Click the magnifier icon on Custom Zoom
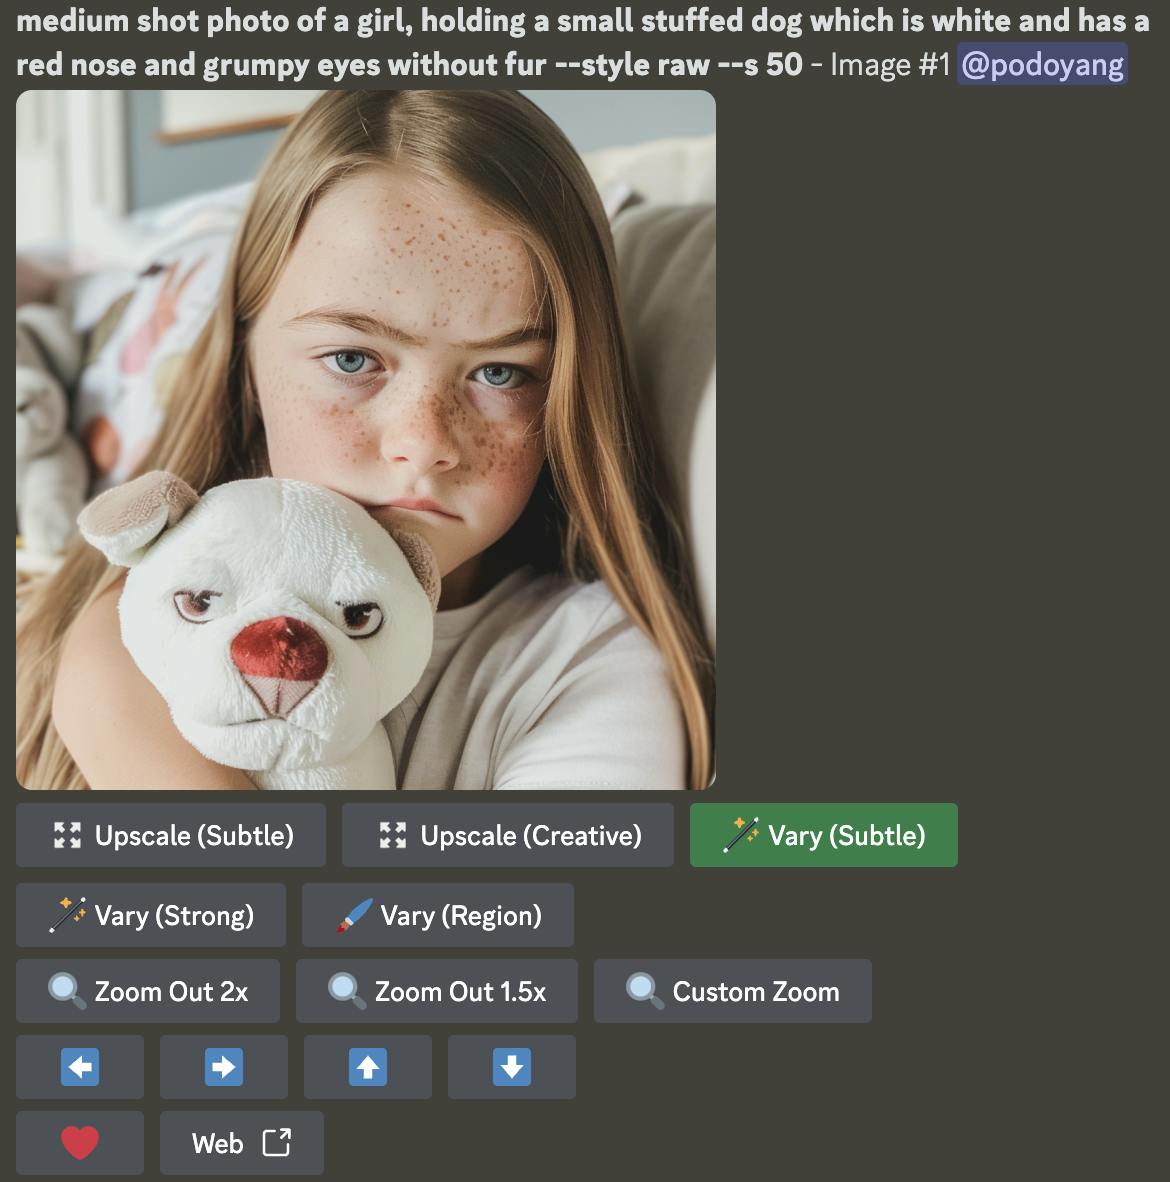Screen dimensions: 1170x1182 pos(645,991)
